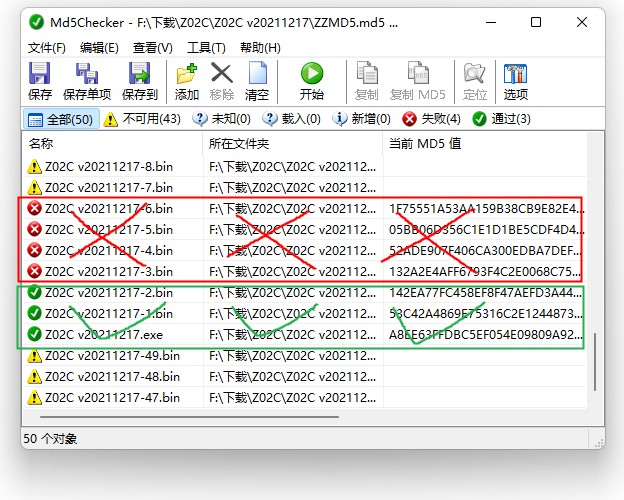Sort by the 当前 MD5 值 column header
The image size is (624, 500).
(x=480, y=144)
